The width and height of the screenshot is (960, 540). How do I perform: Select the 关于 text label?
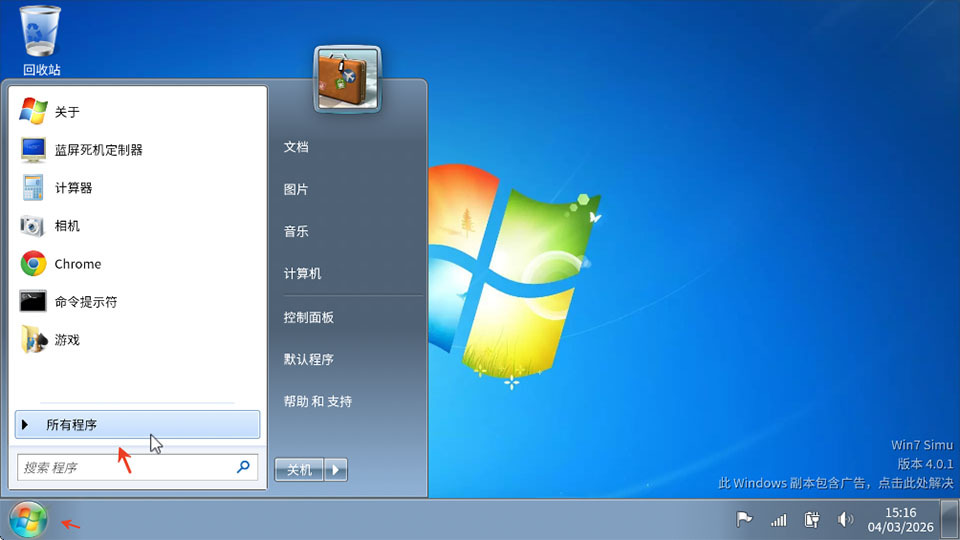pyautogui.click(x=67, y=112)
